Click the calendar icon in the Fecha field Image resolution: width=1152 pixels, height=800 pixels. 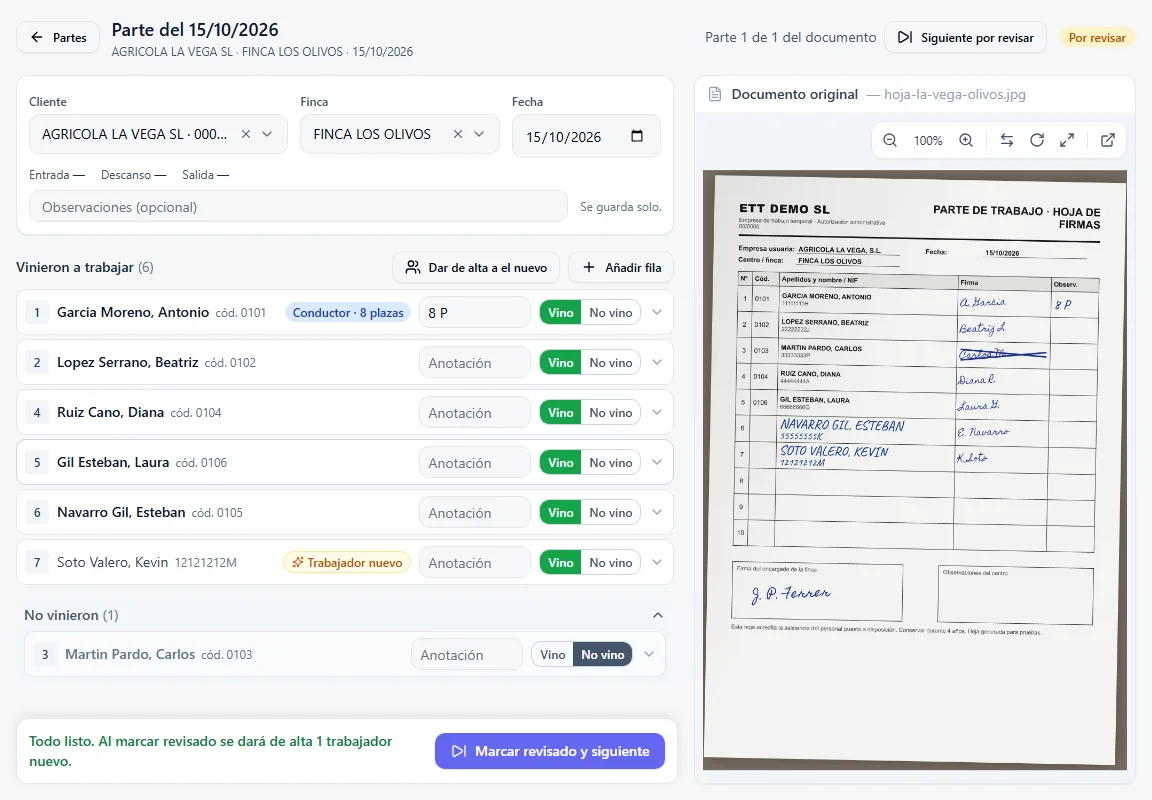[x=637, y=136]
